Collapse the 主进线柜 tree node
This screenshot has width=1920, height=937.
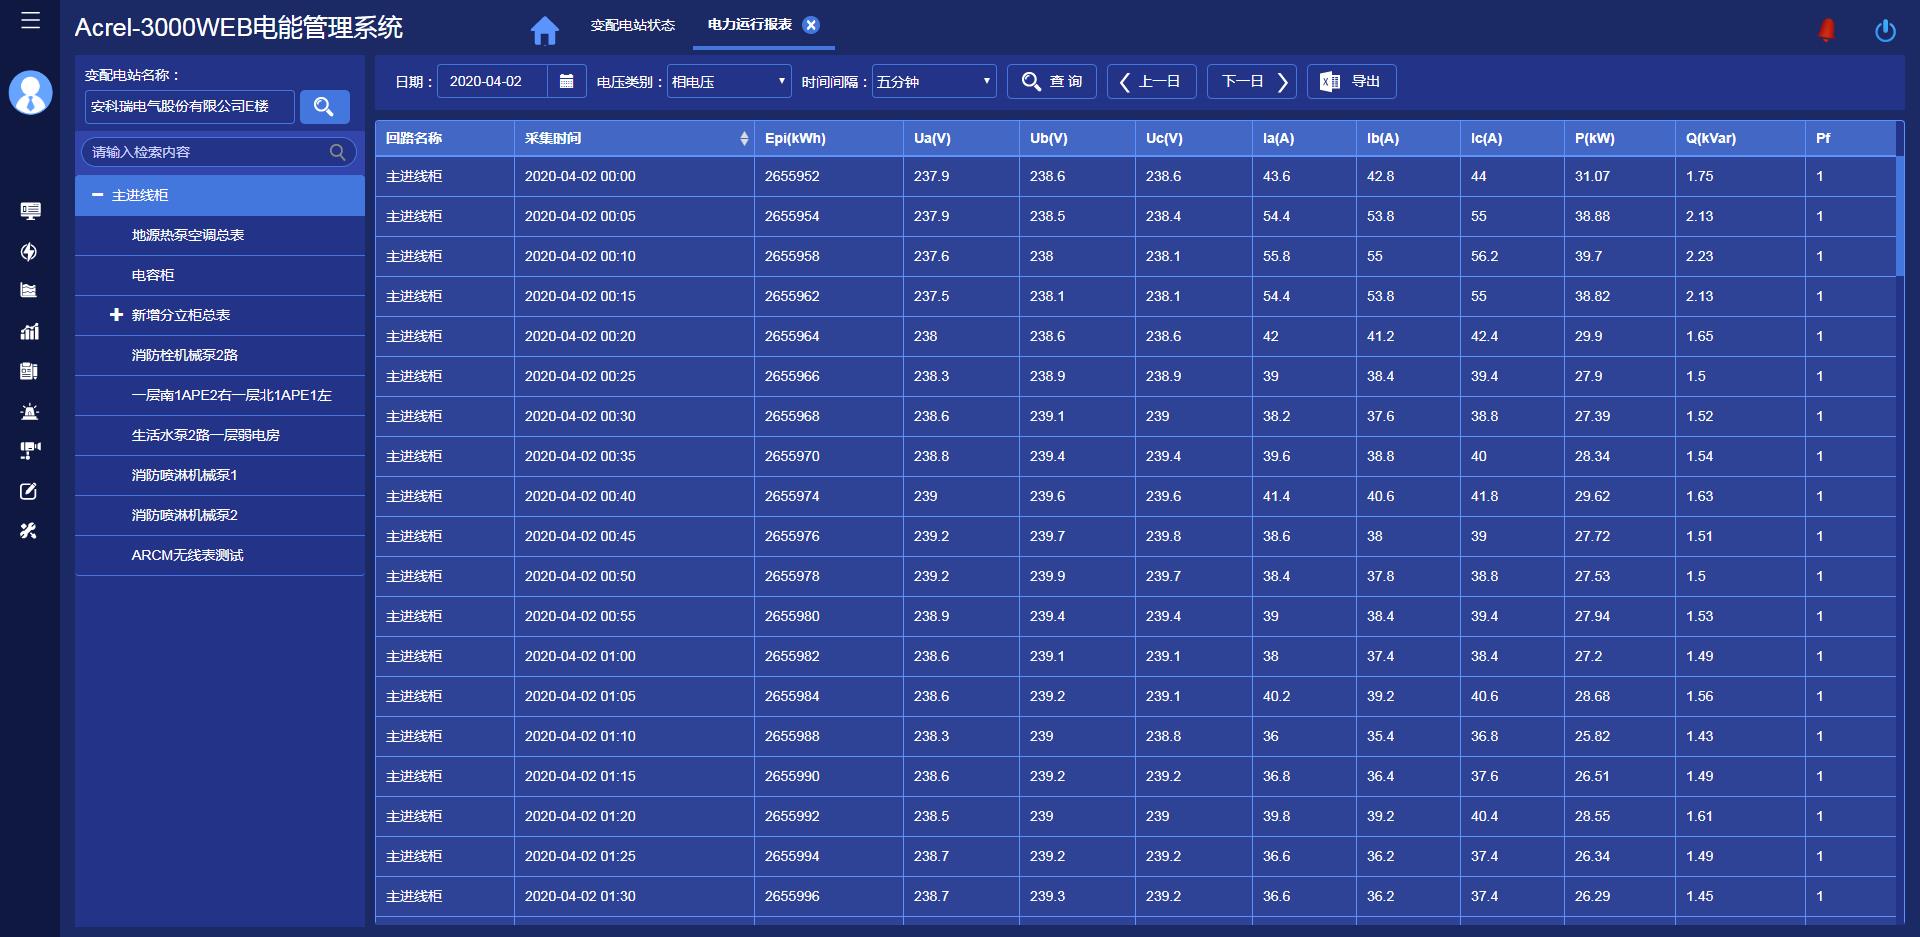pos(97,195)
